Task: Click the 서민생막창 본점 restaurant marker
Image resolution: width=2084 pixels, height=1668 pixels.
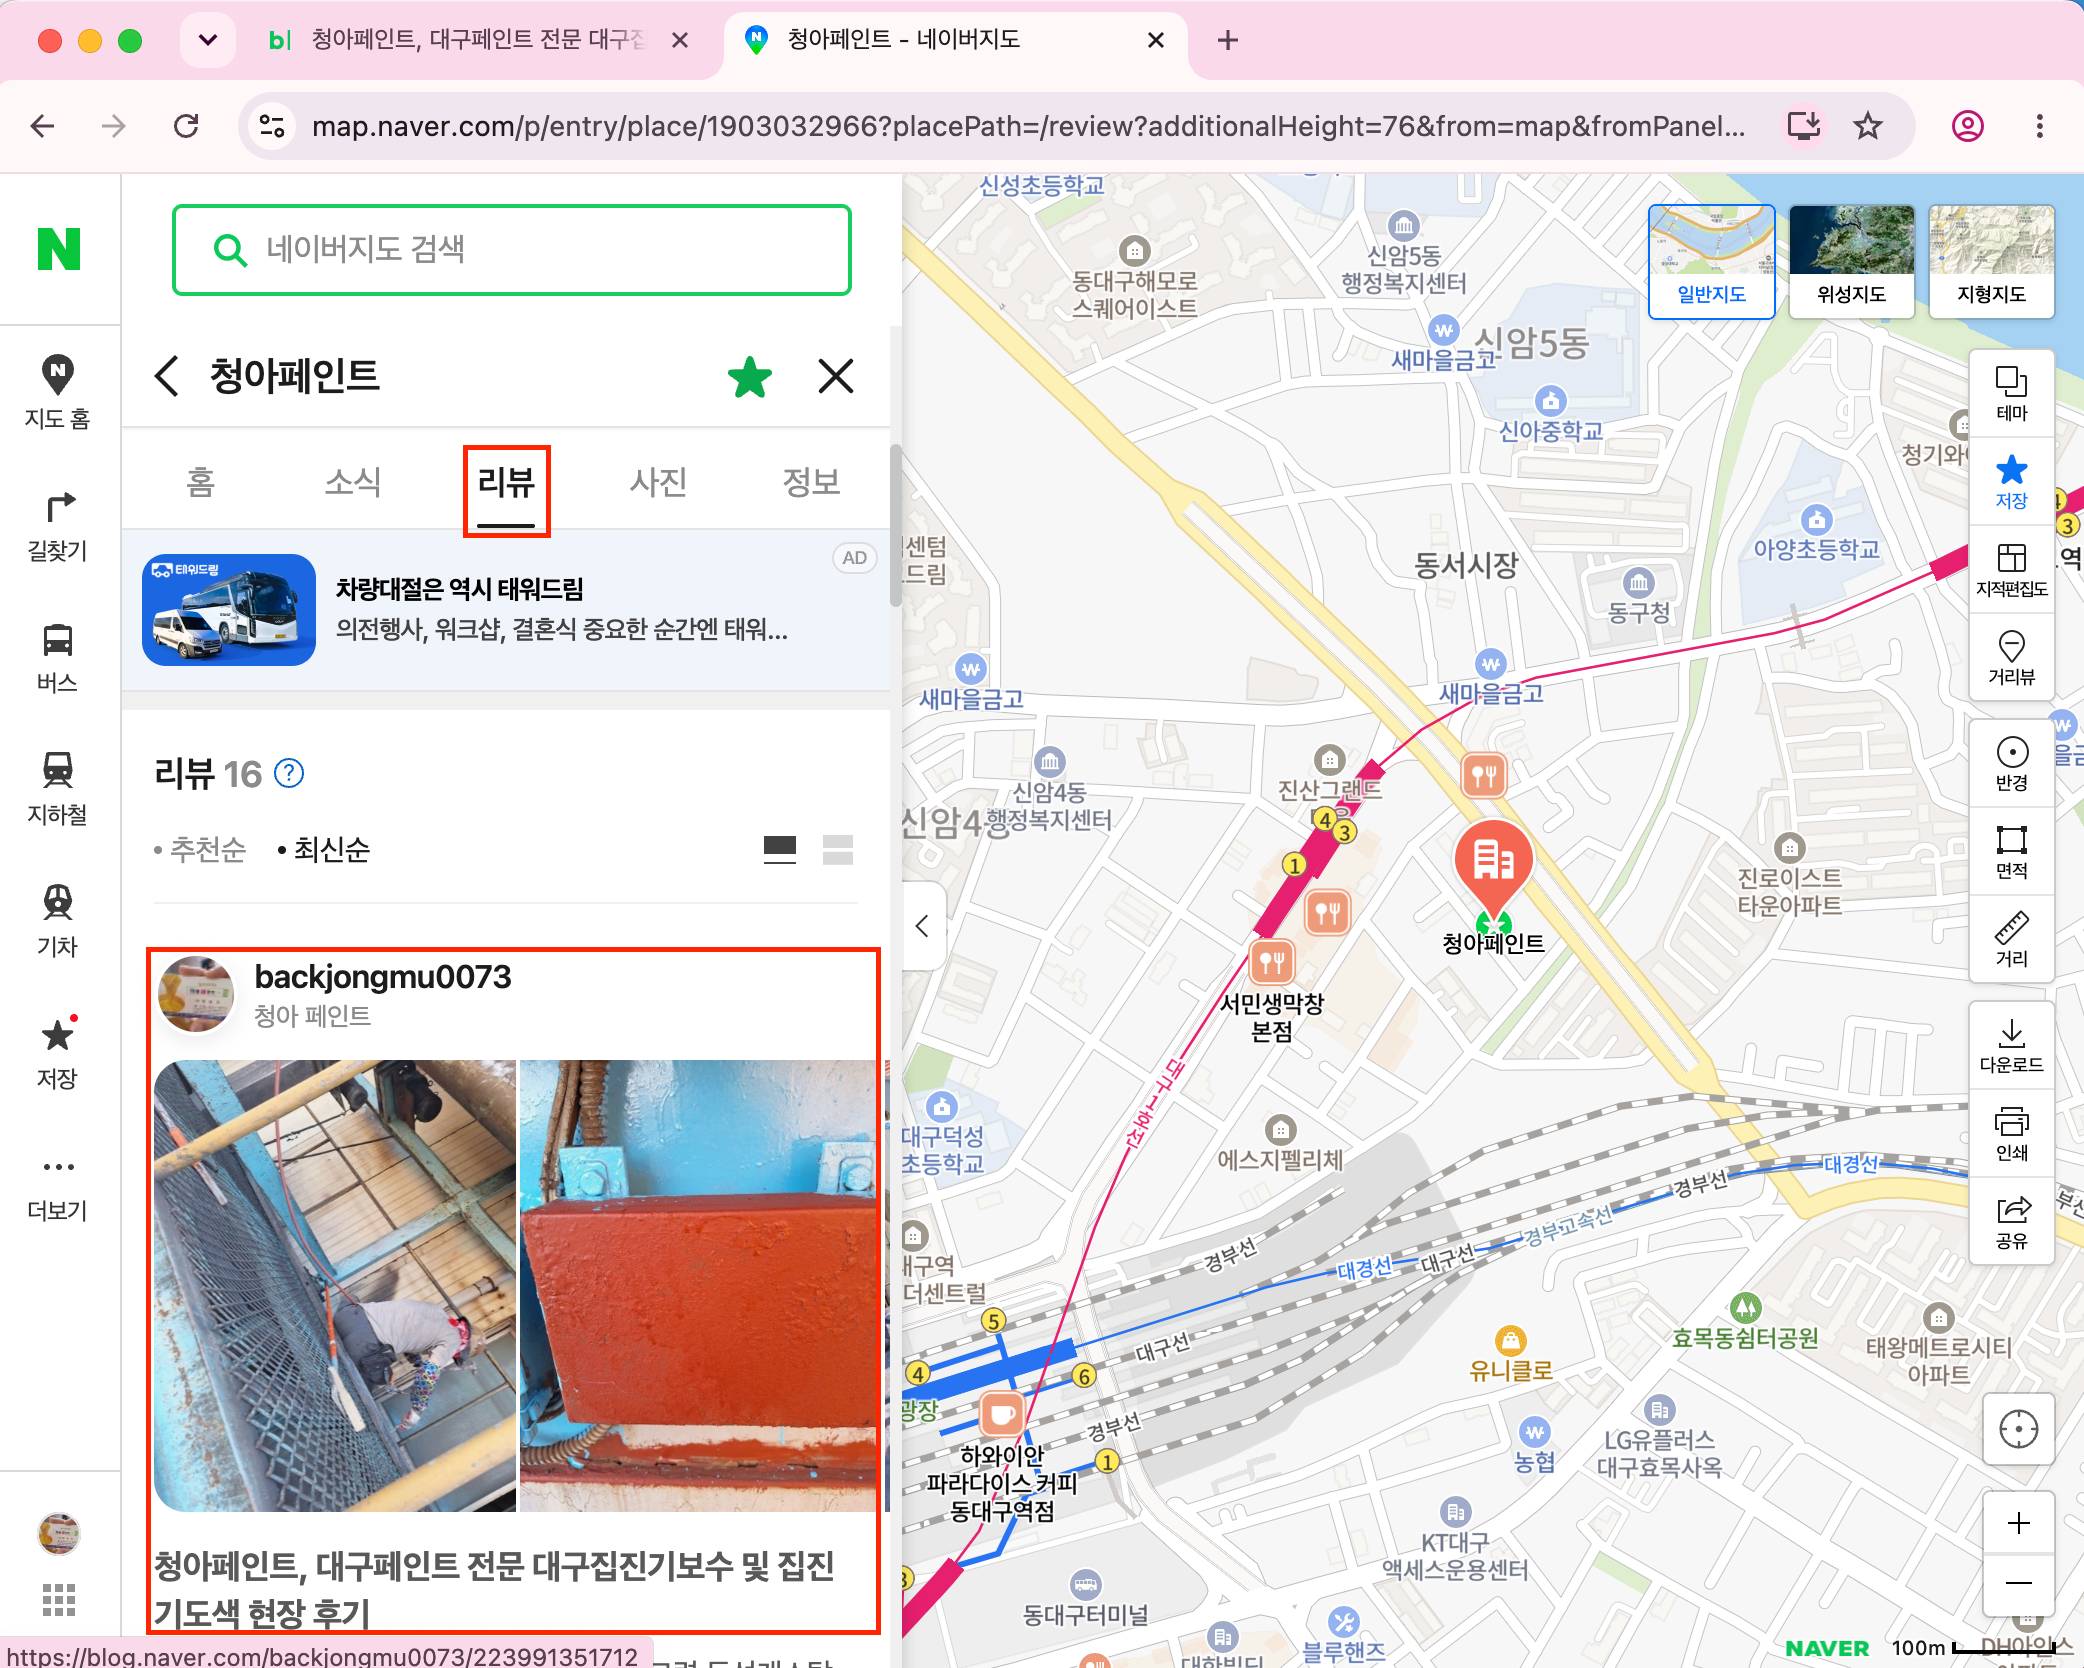Action: [1271, 962]
